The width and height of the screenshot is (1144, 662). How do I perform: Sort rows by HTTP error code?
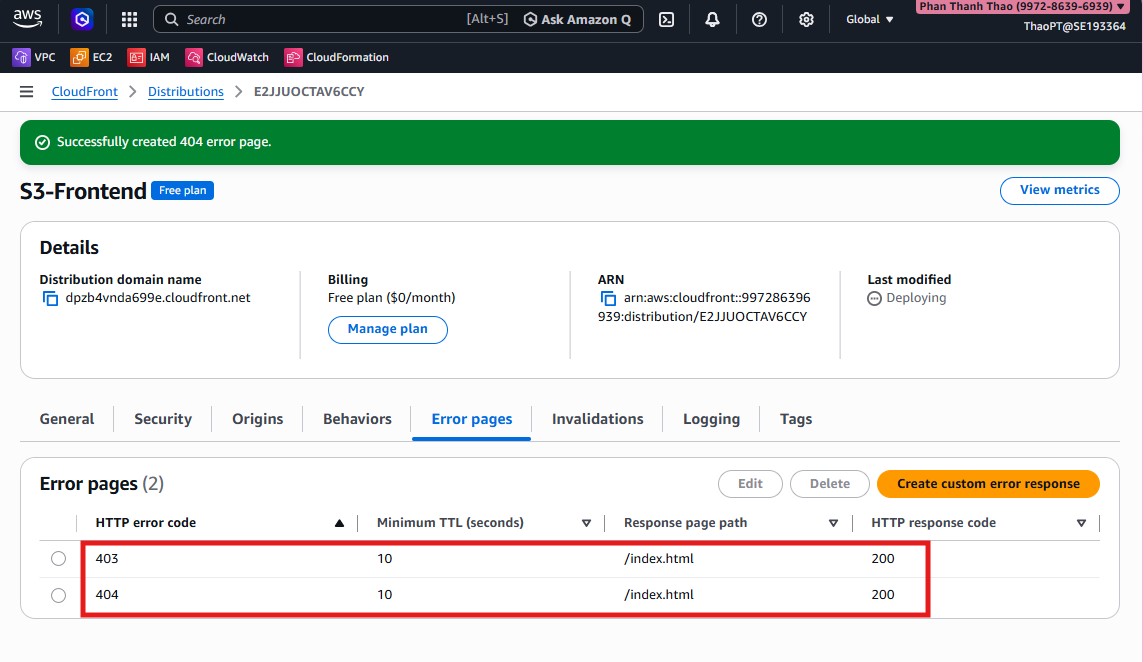339,522
